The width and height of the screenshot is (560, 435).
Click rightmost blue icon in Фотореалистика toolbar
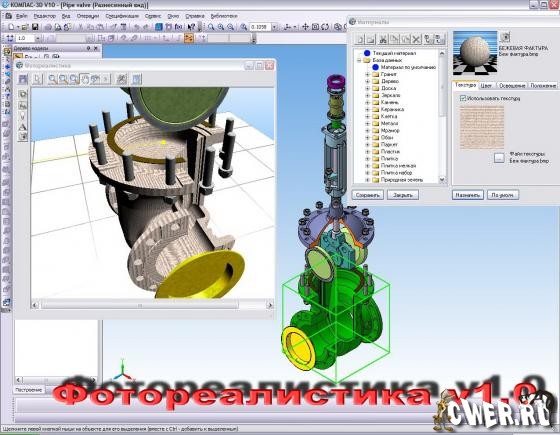coord(137,79)
